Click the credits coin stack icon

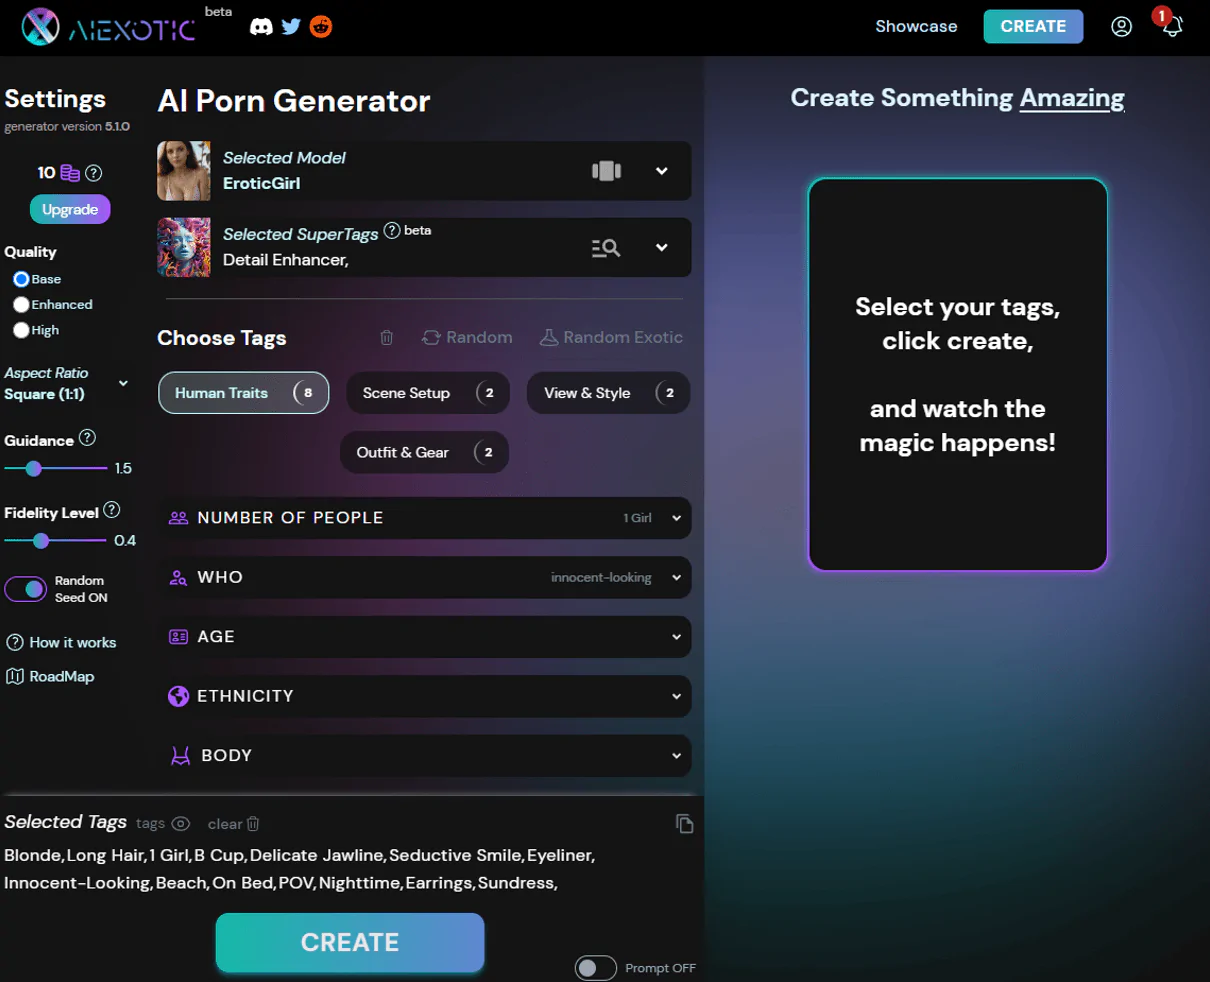pos(70,173)
